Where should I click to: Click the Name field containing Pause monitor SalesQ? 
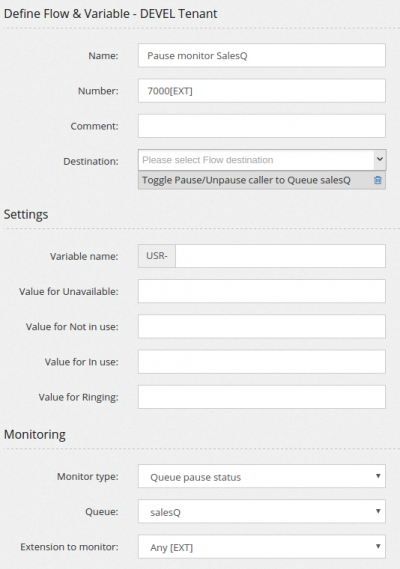[262, 56]
